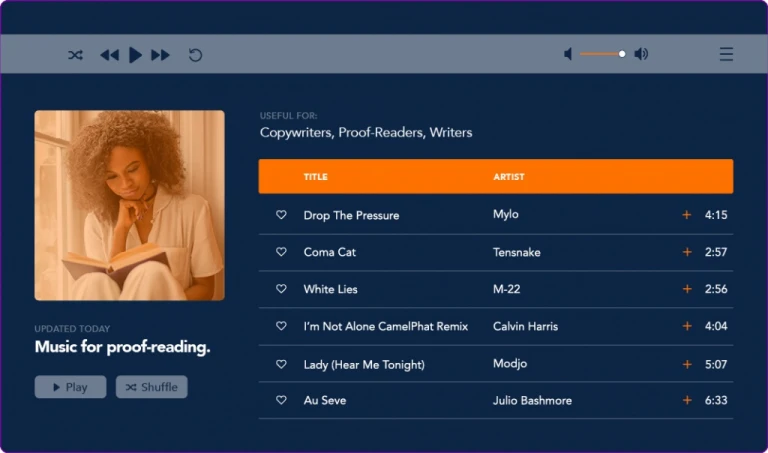The width and height of the screenshot is (768, 453).
Task: Select the track Drop The Pressure
Action: point(351,215)
